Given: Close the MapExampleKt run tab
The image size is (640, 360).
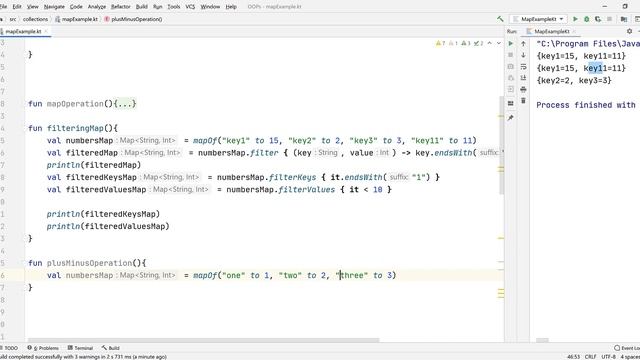Looking at the screenshot, I should [574, 31].
